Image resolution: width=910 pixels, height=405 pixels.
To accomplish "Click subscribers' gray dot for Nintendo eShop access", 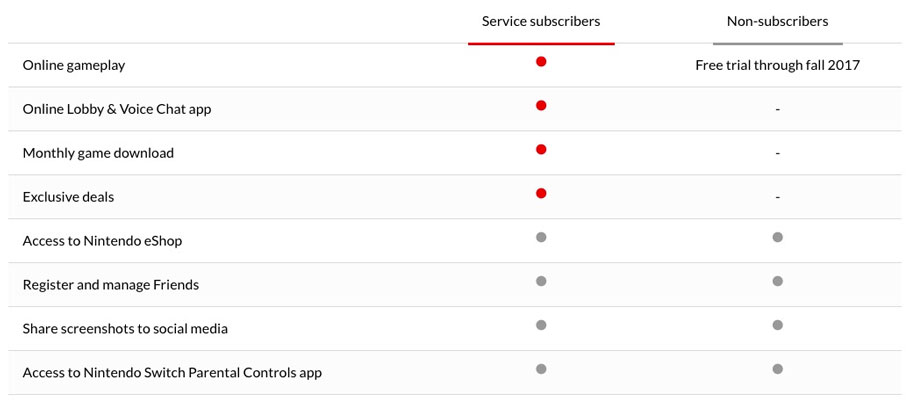I will [x=541, y=237].
